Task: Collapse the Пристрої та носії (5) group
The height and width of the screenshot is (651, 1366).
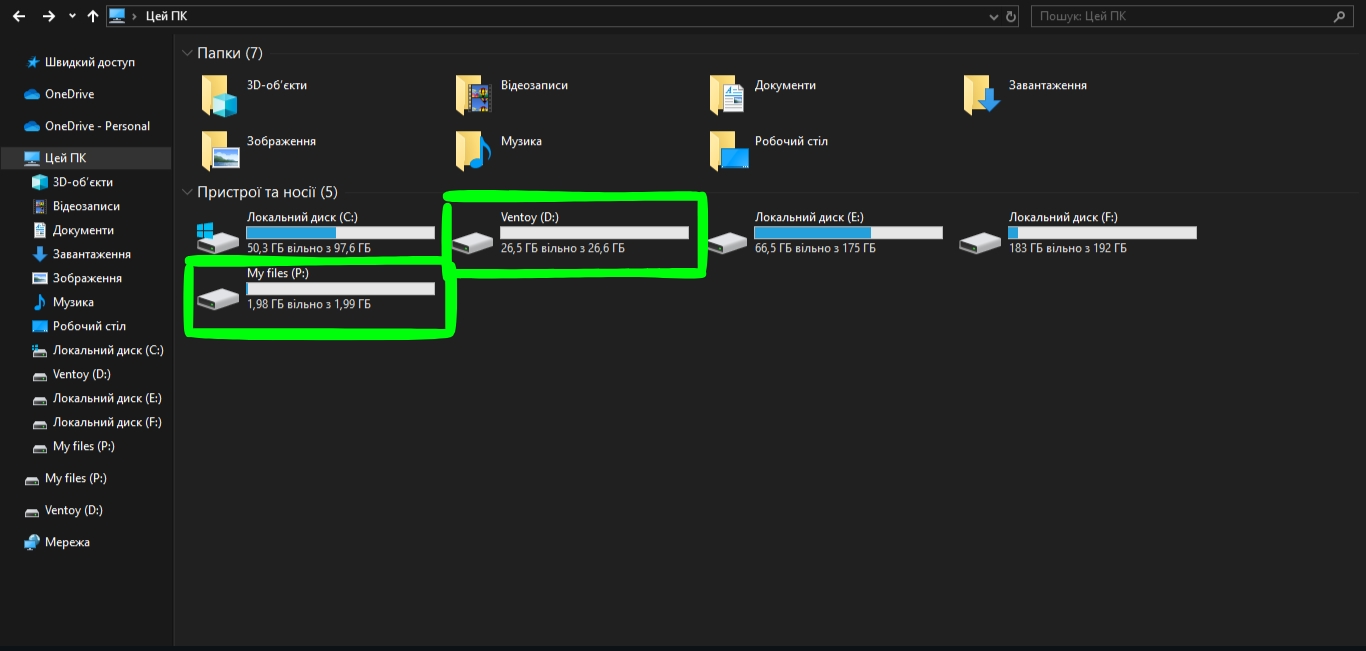Action: [187, 191]
